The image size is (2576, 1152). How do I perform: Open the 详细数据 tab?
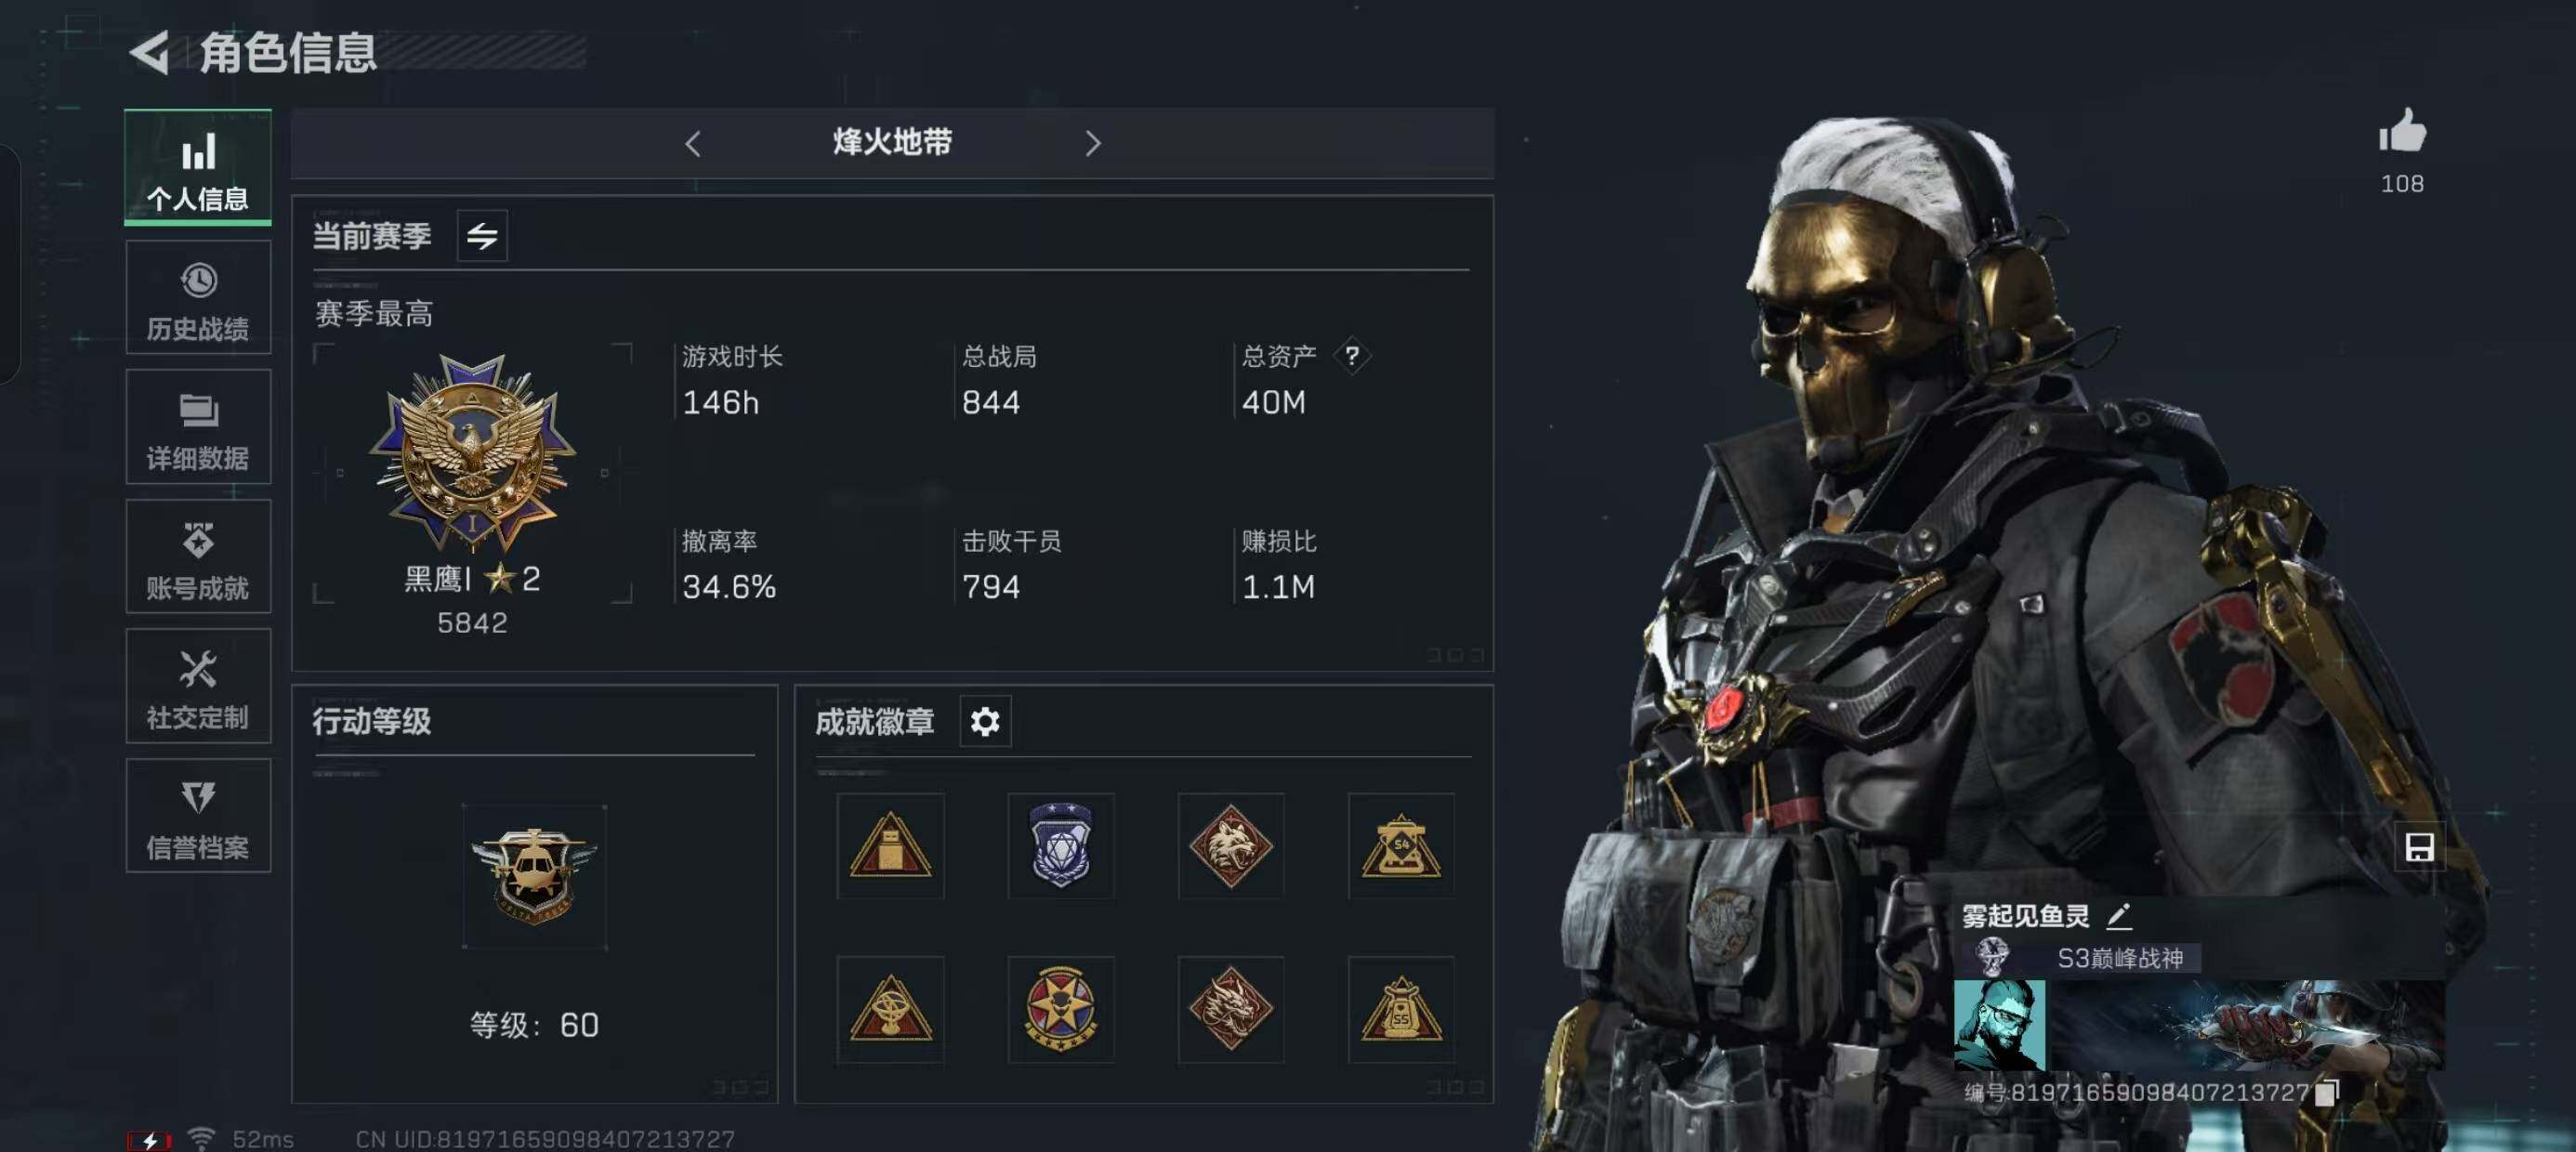[198, 427]
